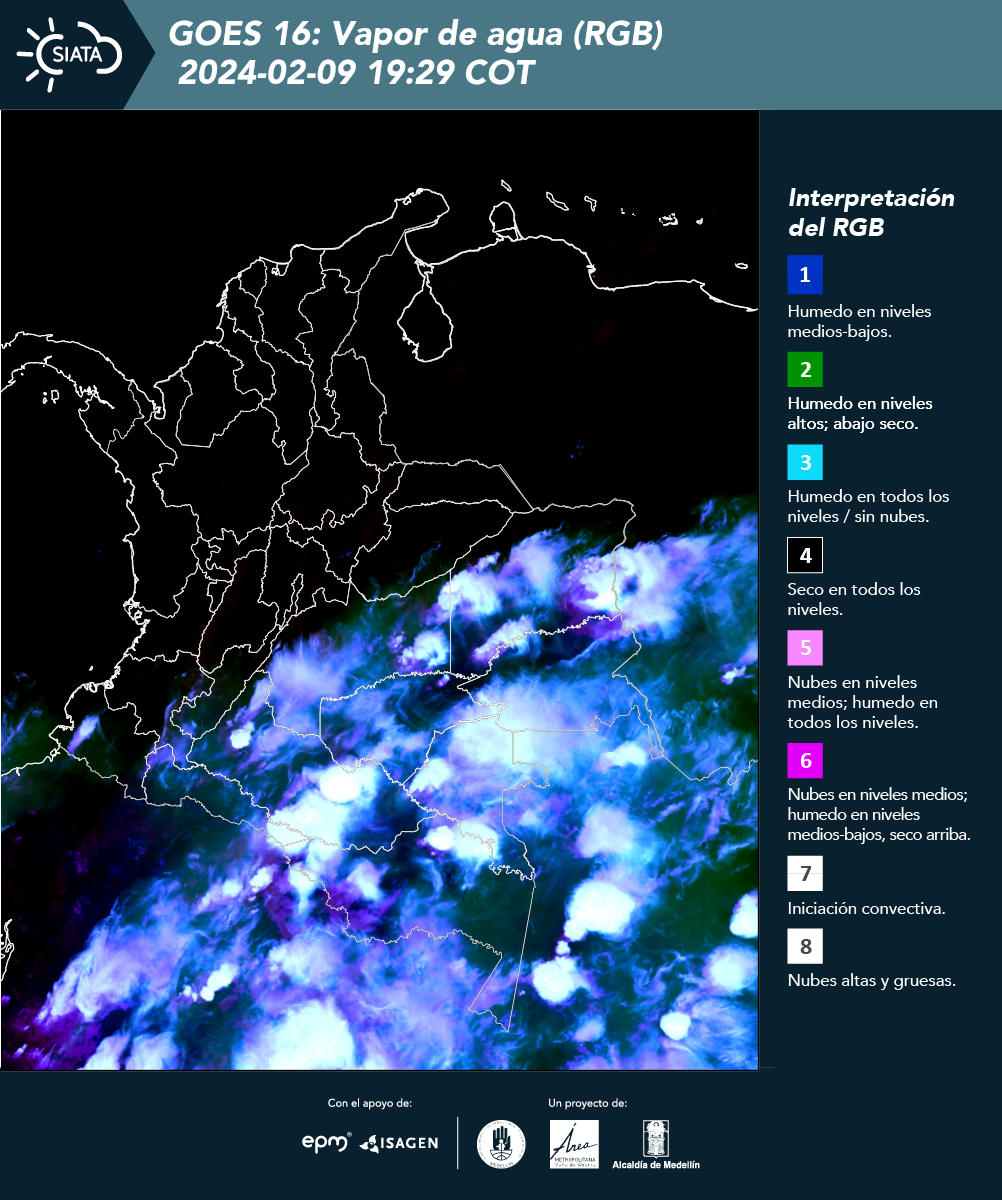
Task: Click the black legend swatch numbered 4
Action: tap(805, 555)
